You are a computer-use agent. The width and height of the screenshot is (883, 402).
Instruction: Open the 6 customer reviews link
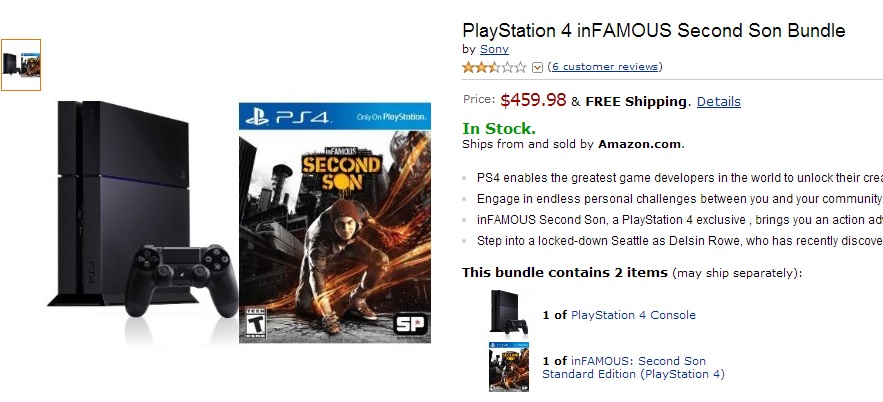coord(605,67)
